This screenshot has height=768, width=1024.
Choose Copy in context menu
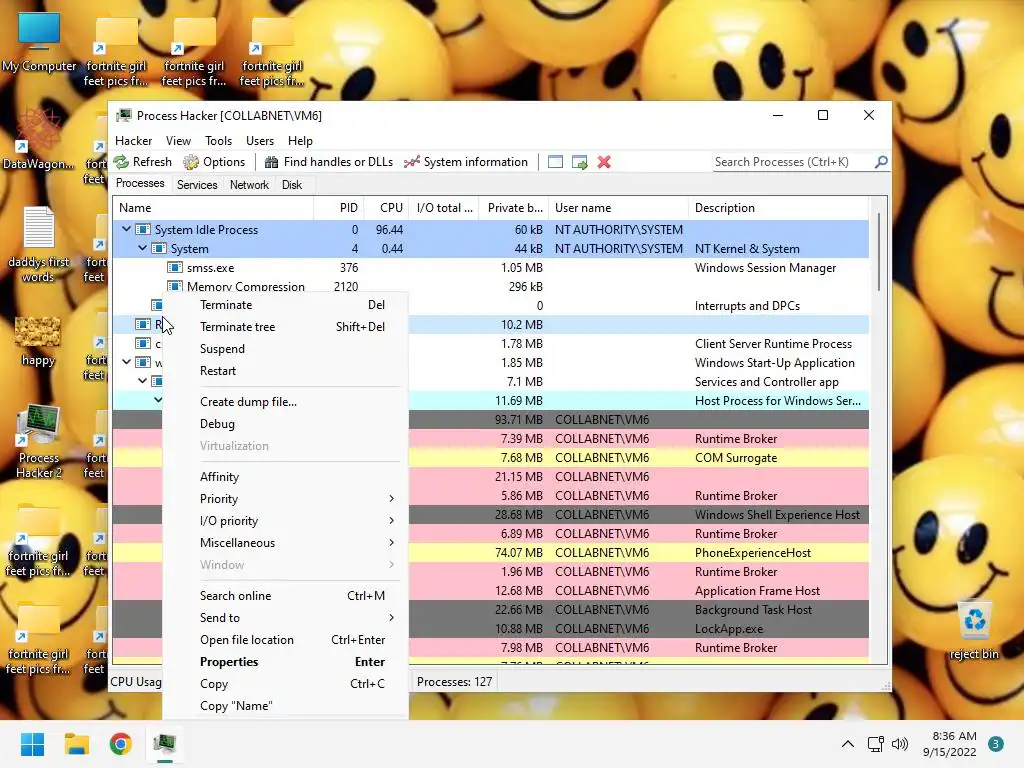286,684
